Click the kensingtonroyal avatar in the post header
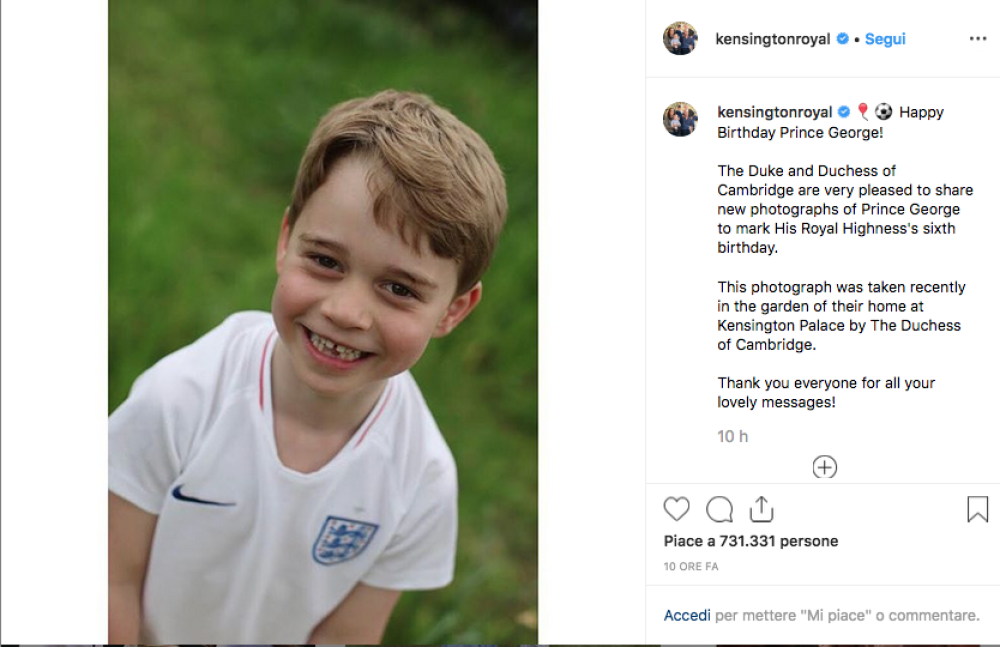 coord(680,39)
